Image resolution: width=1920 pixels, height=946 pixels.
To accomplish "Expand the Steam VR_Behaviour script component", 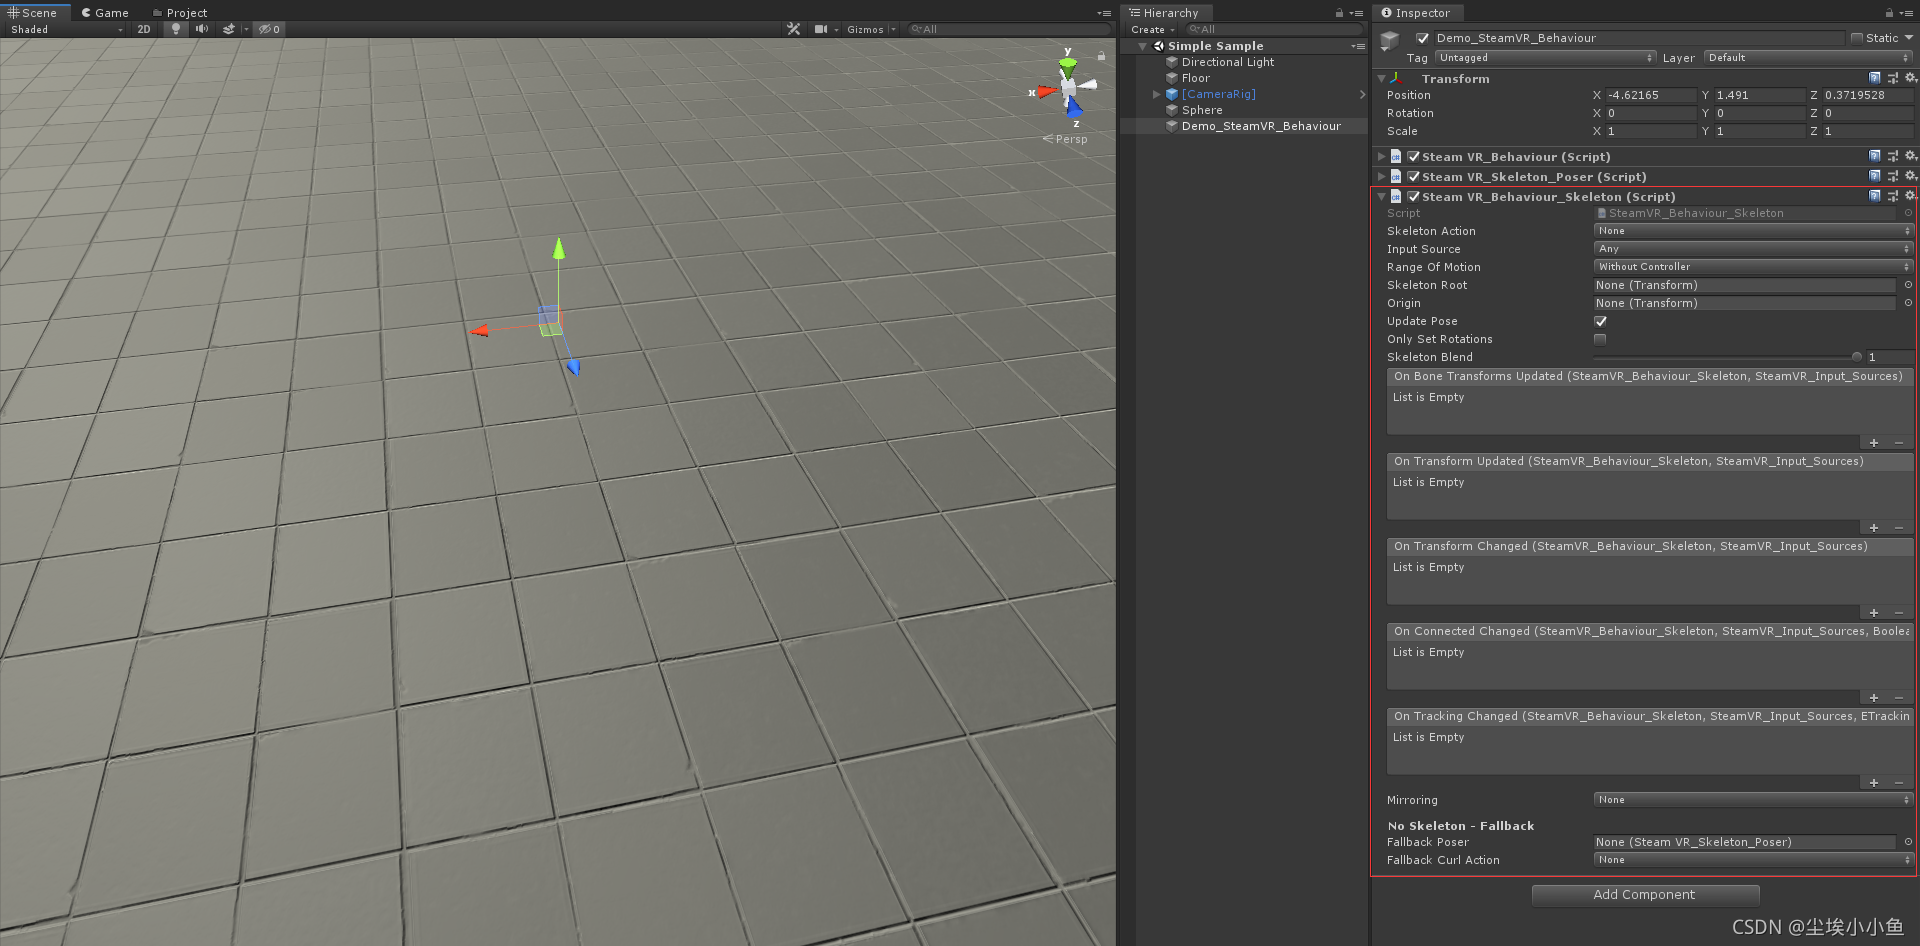I will coord(1381,156).
